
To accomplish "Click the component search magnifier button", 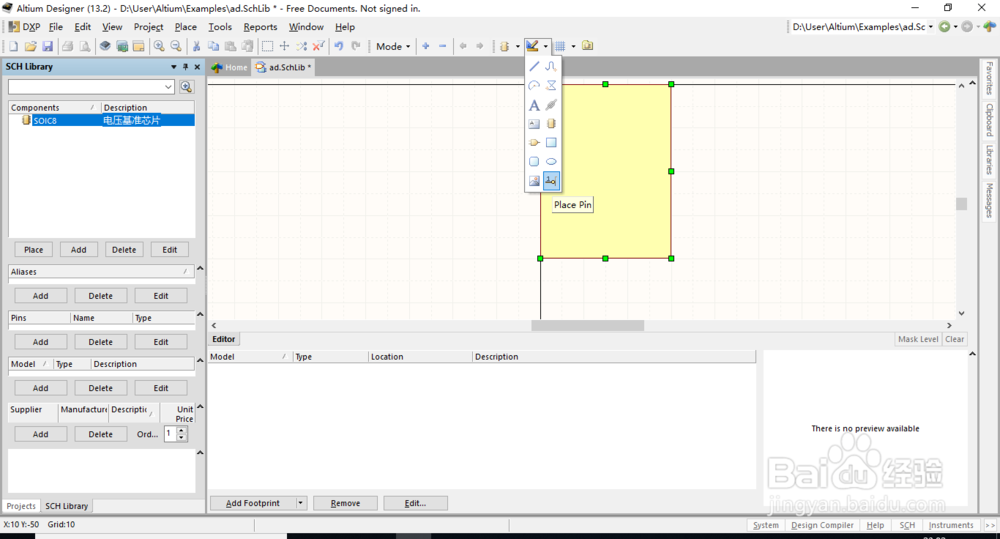I will point(186,87).
